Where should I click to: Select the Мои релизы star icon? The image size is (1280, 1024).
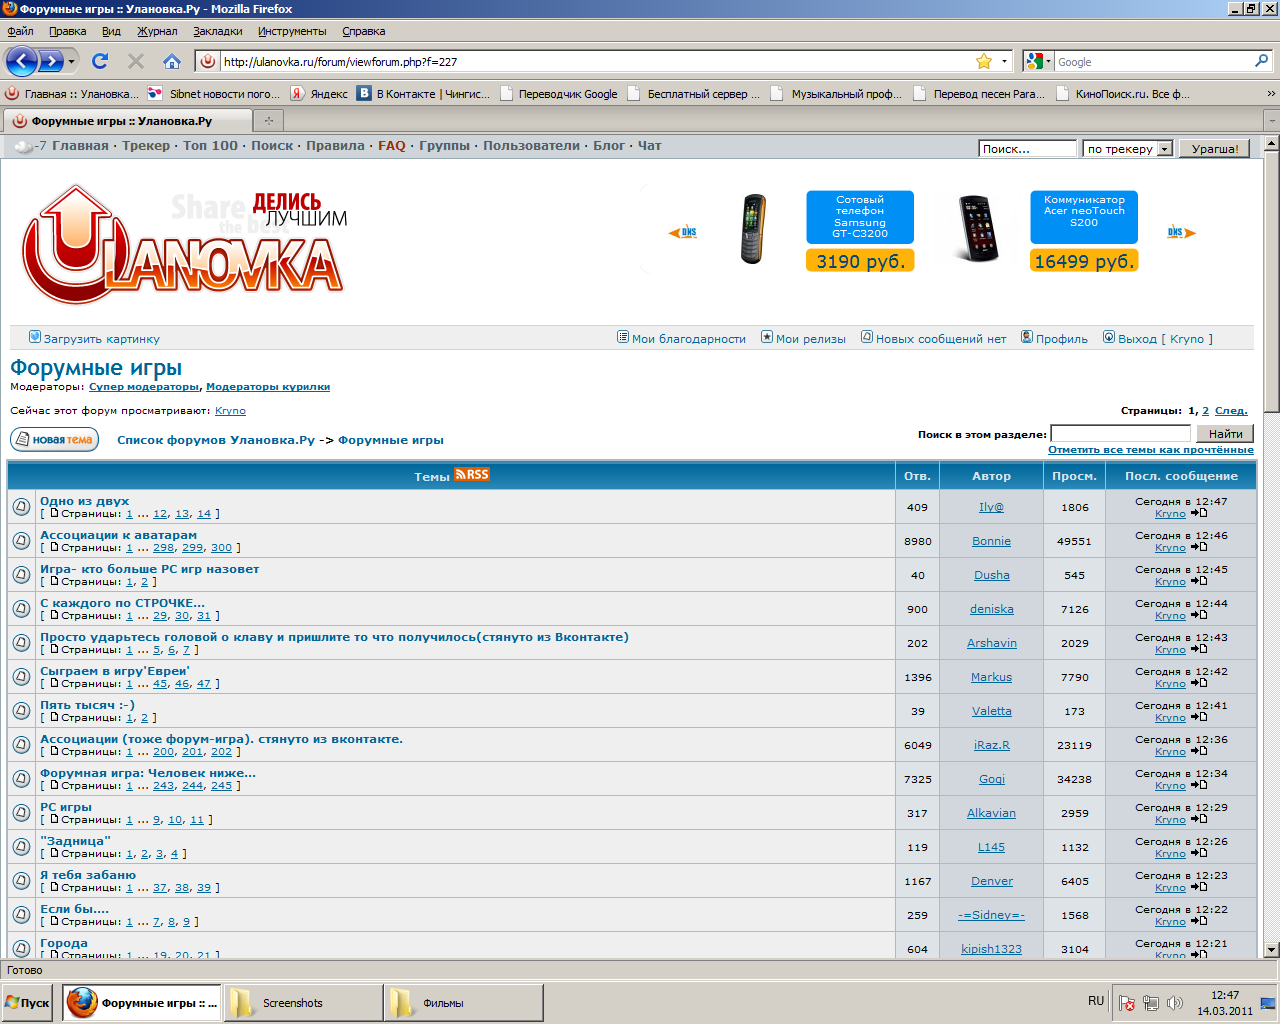click(x=767, y=338)
